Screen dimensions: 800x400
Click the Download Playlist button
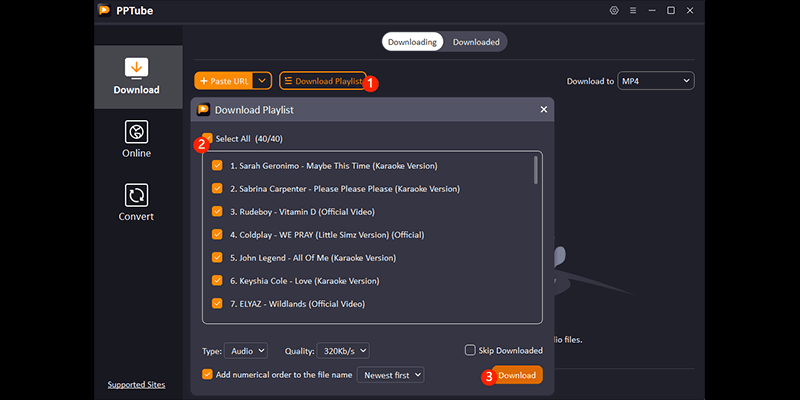(323, 81)
